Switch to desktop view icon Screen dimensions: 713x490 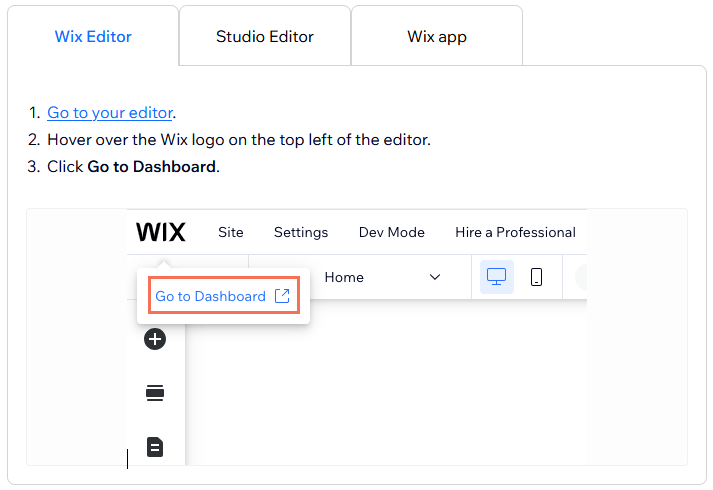point(497,277)
